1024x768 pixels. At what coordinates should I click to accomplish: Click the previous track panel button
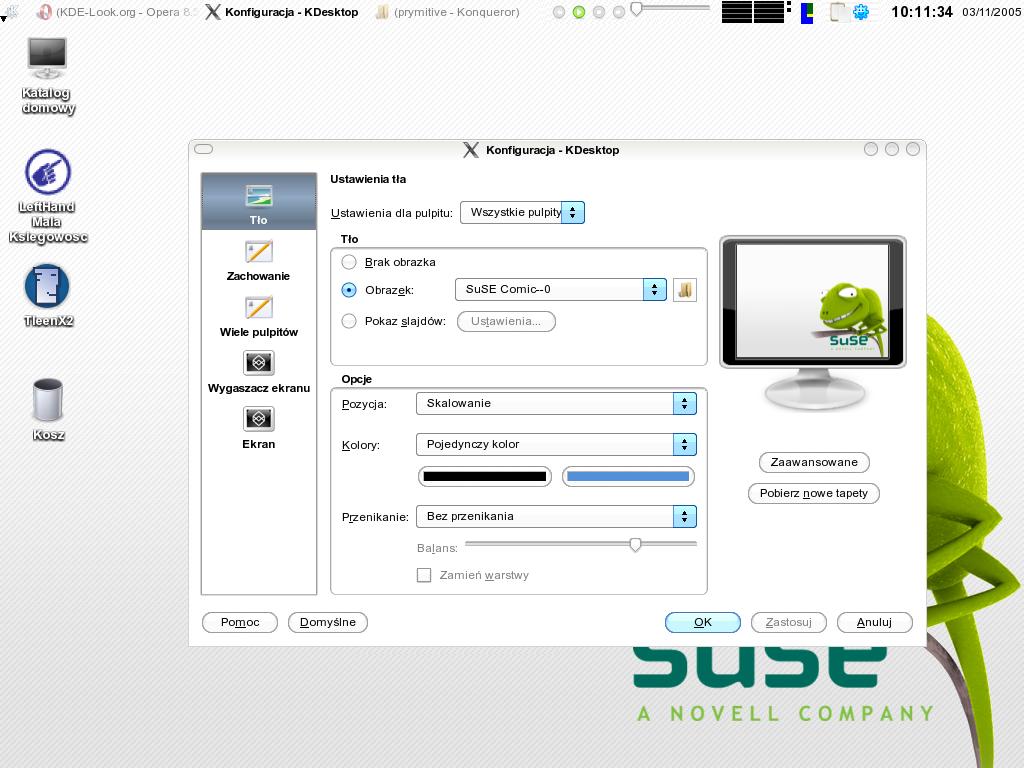pyautogui.click(x=558, y=12)
